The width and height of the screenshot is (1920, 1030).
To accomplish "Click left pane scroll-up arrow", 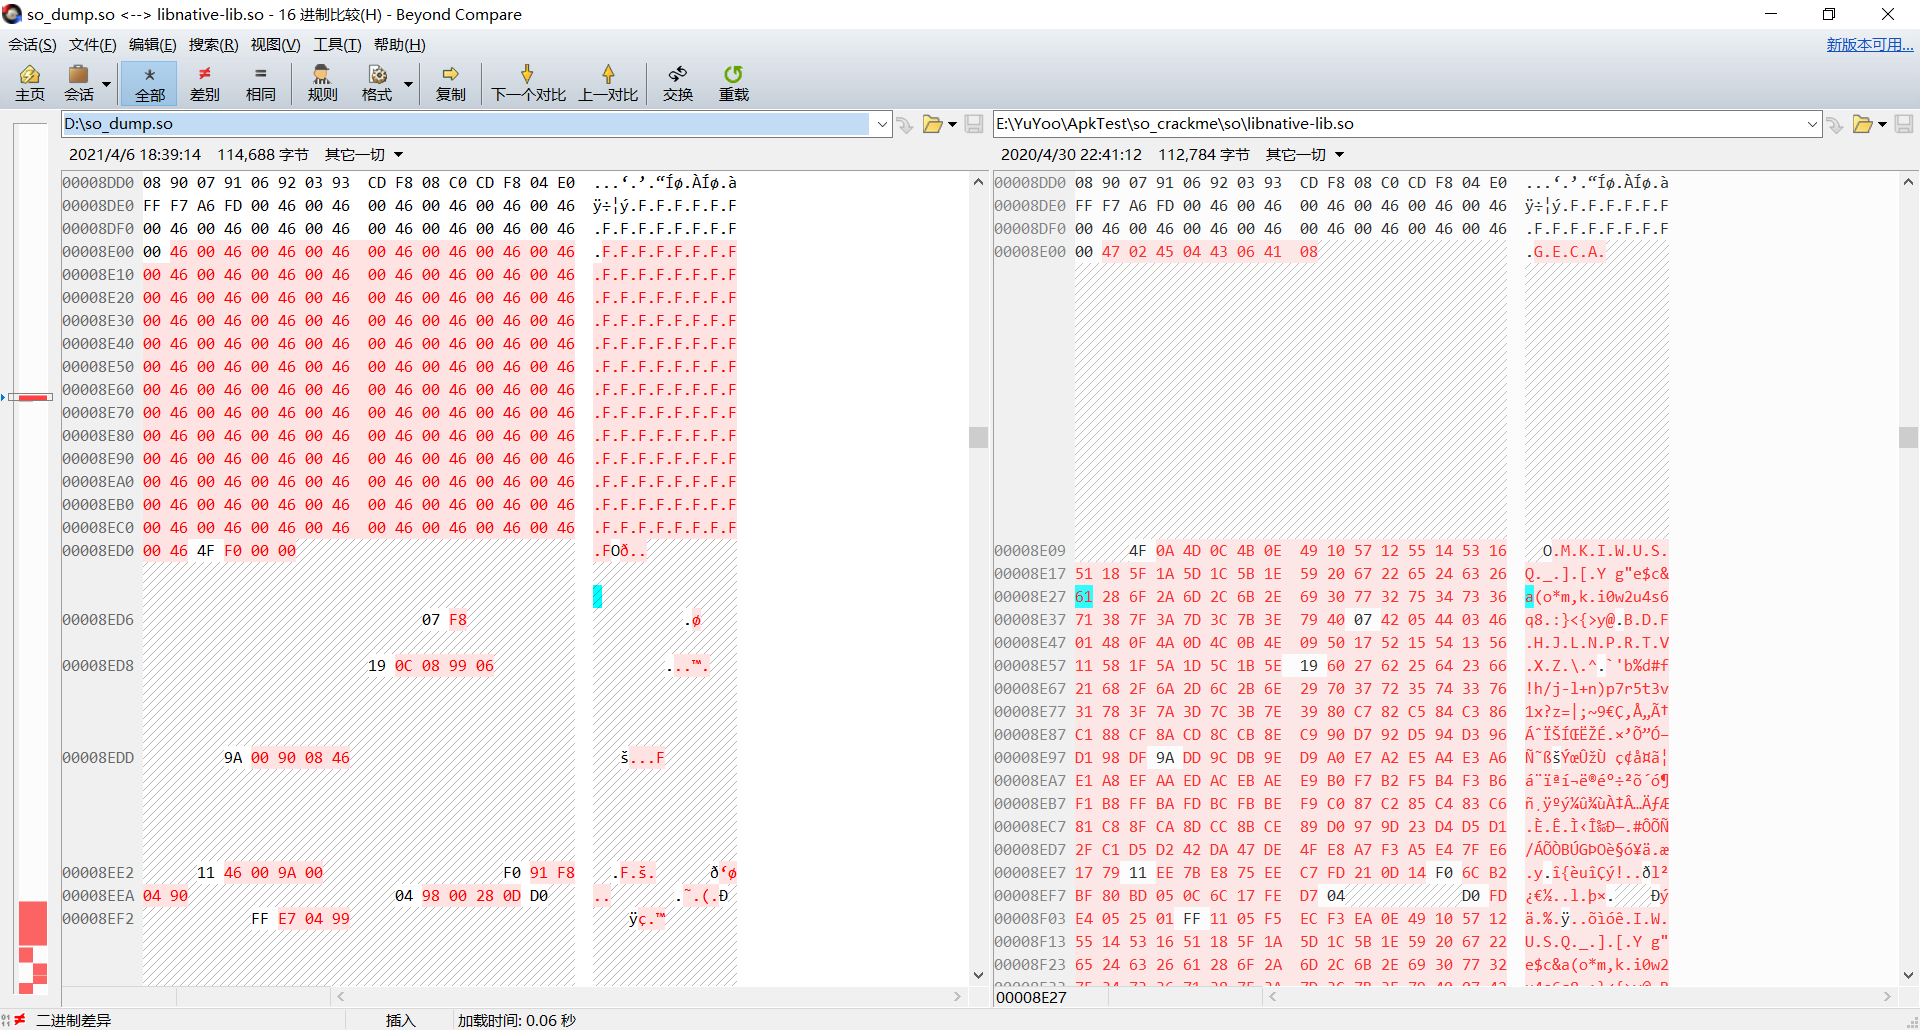I will click(x=978, y=182).
